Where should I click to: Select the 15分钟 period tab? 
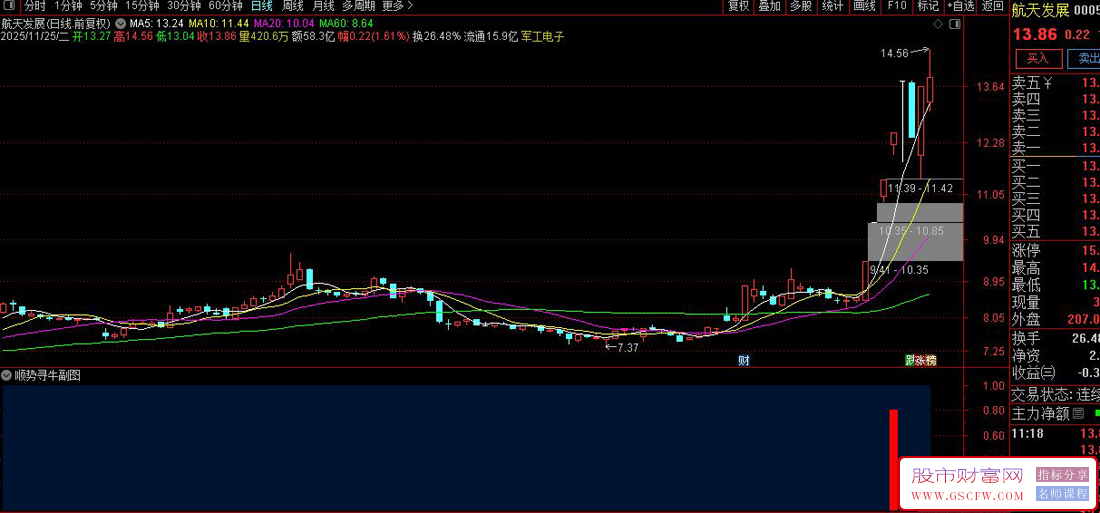[142, 6]
